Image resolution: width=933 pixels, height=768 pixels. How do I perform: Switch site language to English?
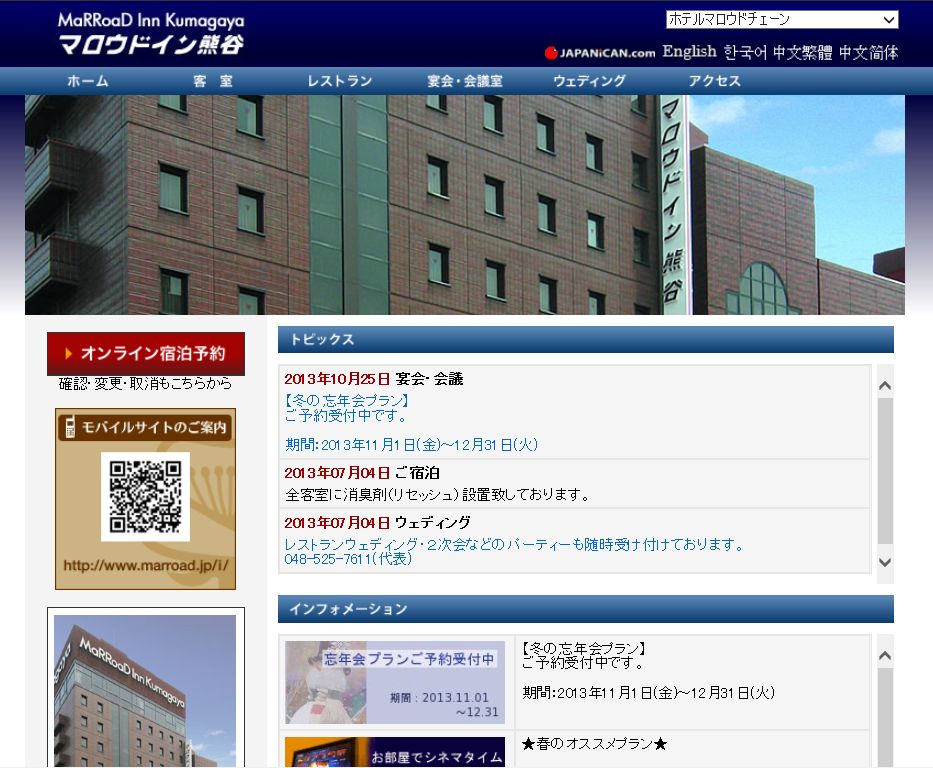point(690,52)
